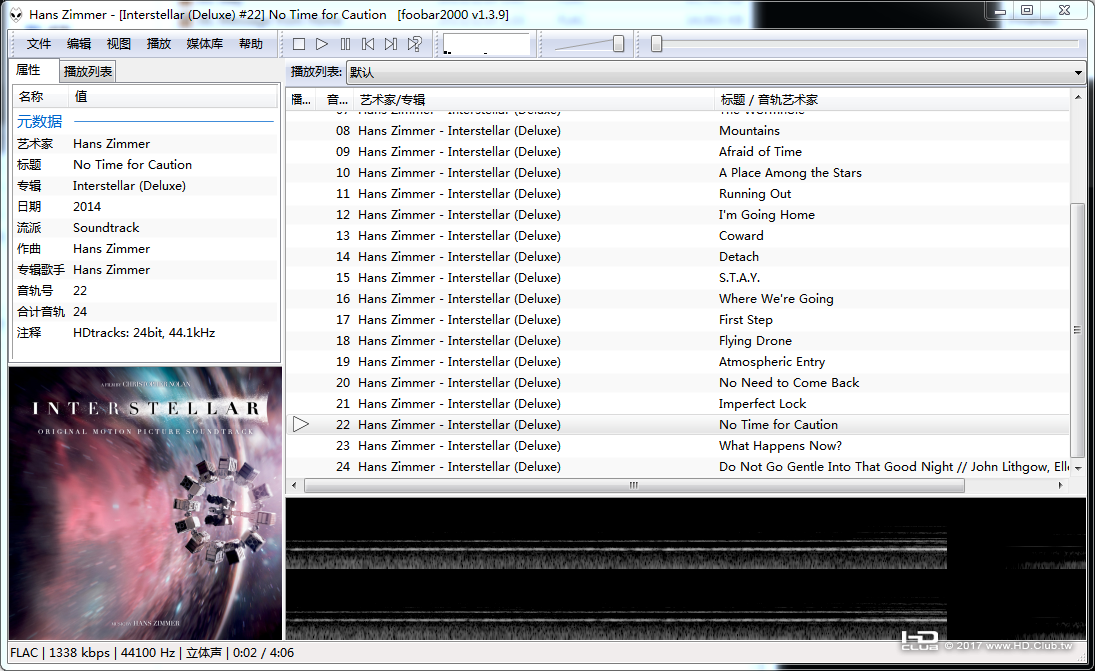Click the horizontal scrollbar right arrow

tap(1061, 485)
